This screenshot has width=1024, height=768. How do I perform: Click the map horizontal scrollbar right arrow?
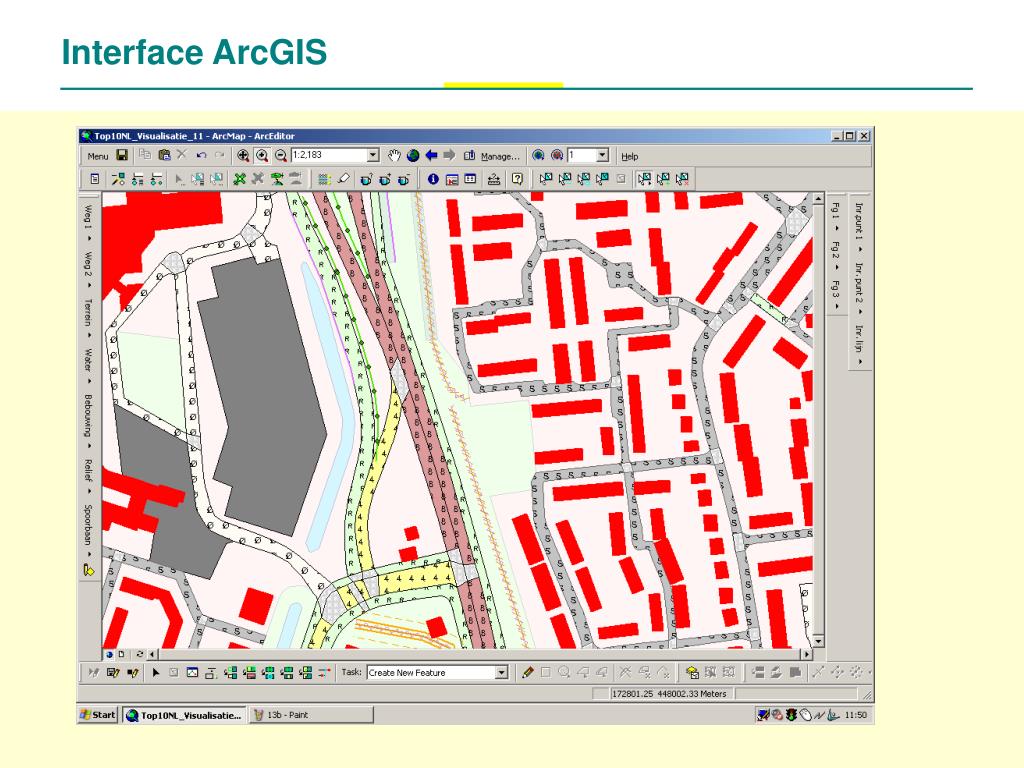click(x=807, y=654)
